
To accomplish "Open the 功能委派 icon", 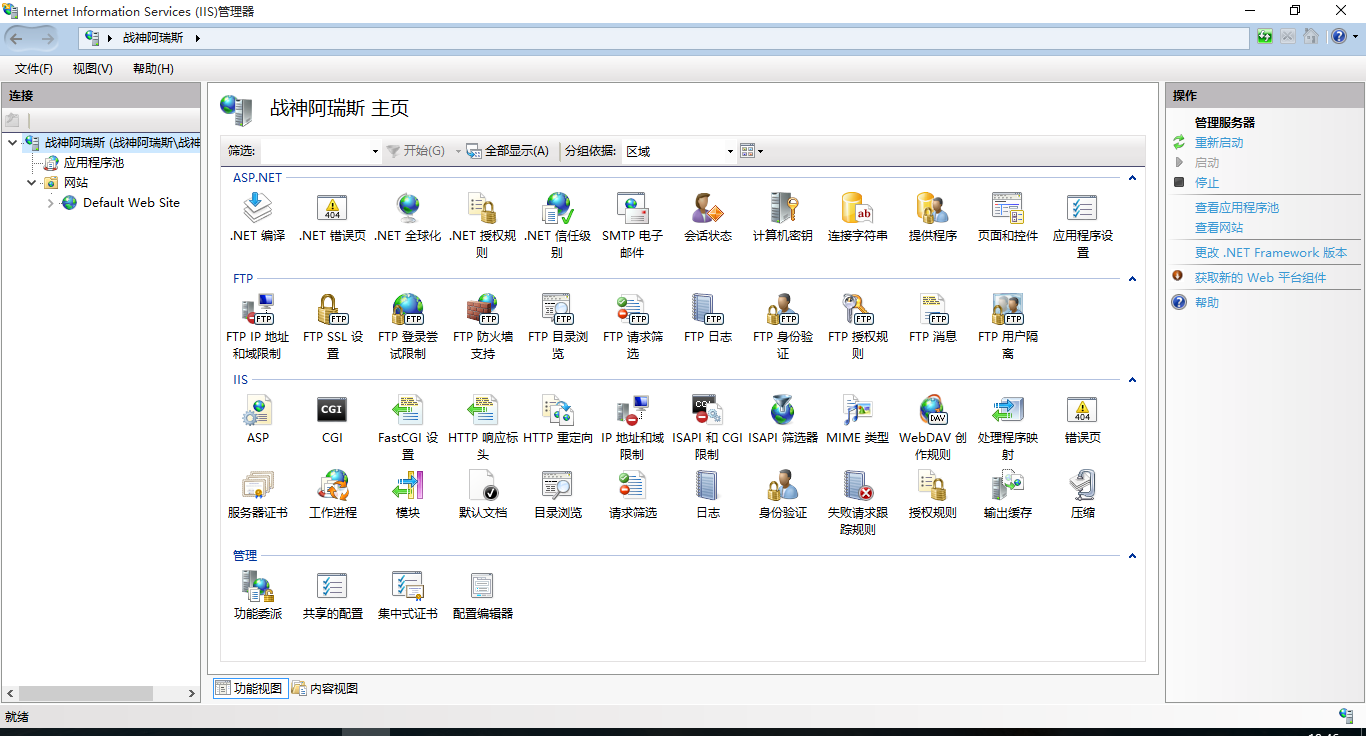I will (258, 586).
